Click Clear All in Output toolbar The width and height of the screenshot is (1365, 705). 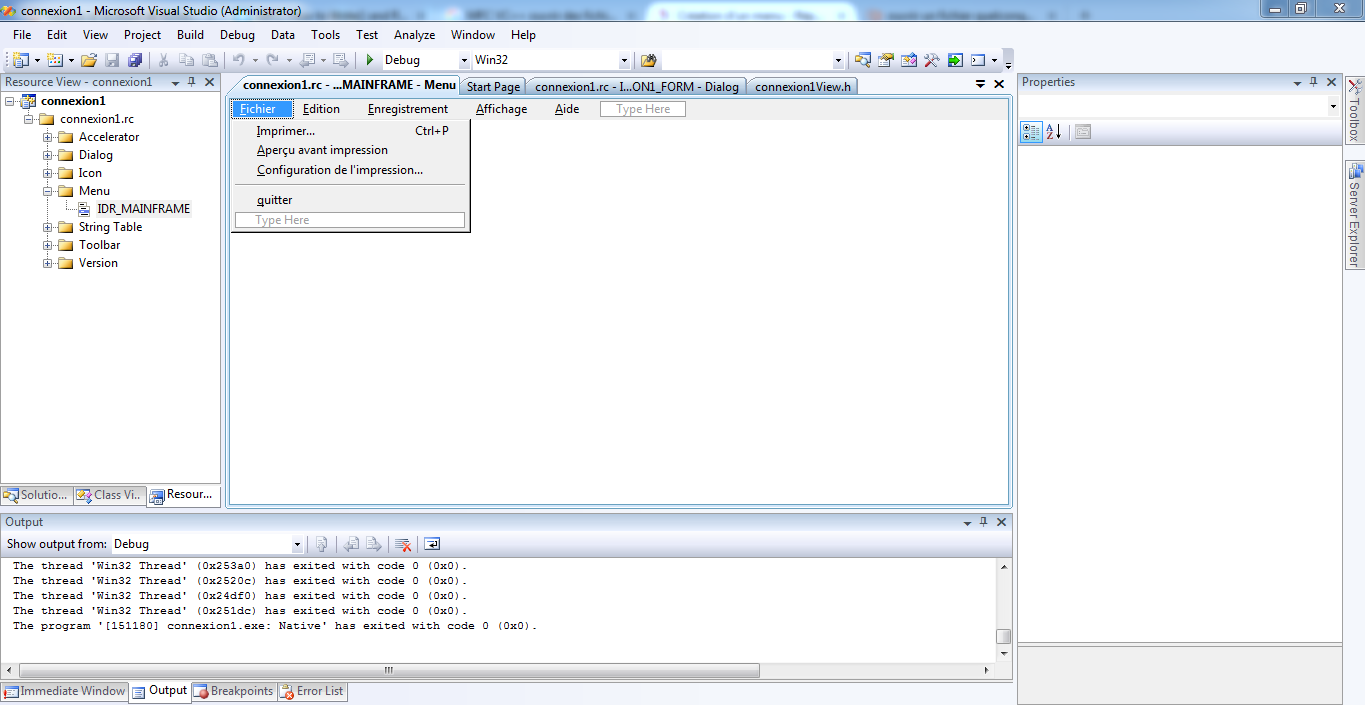pyautogui.click(x=403, y=544)
